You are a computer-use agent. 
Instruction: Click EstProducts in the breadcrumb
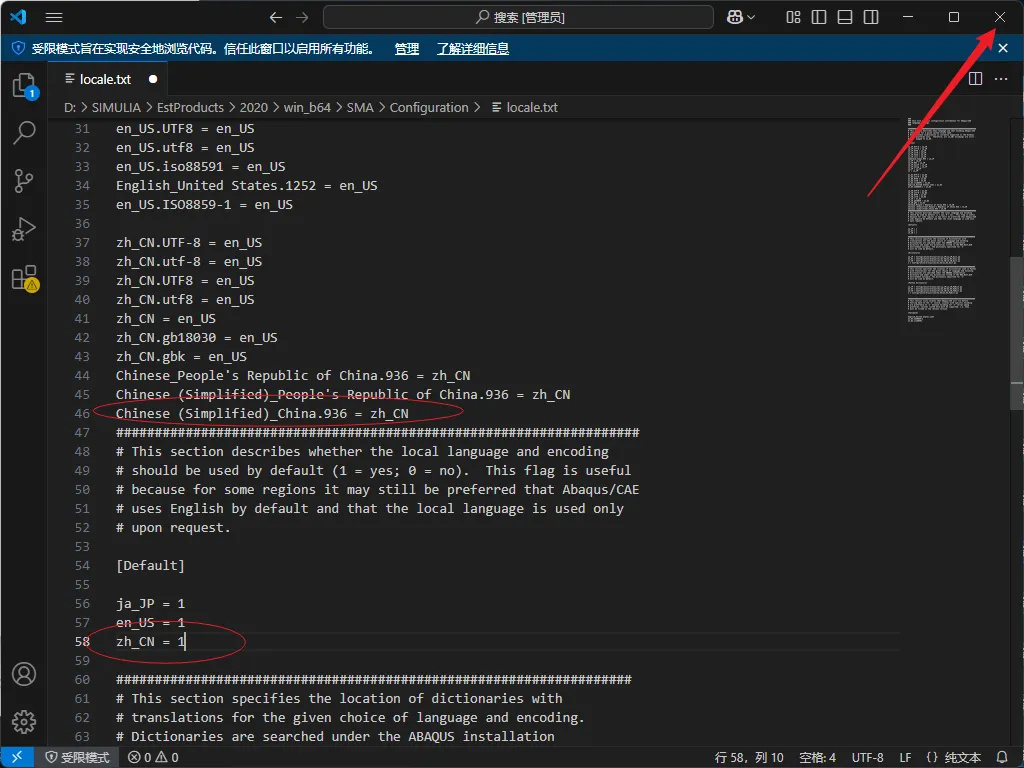coord(190,108)
